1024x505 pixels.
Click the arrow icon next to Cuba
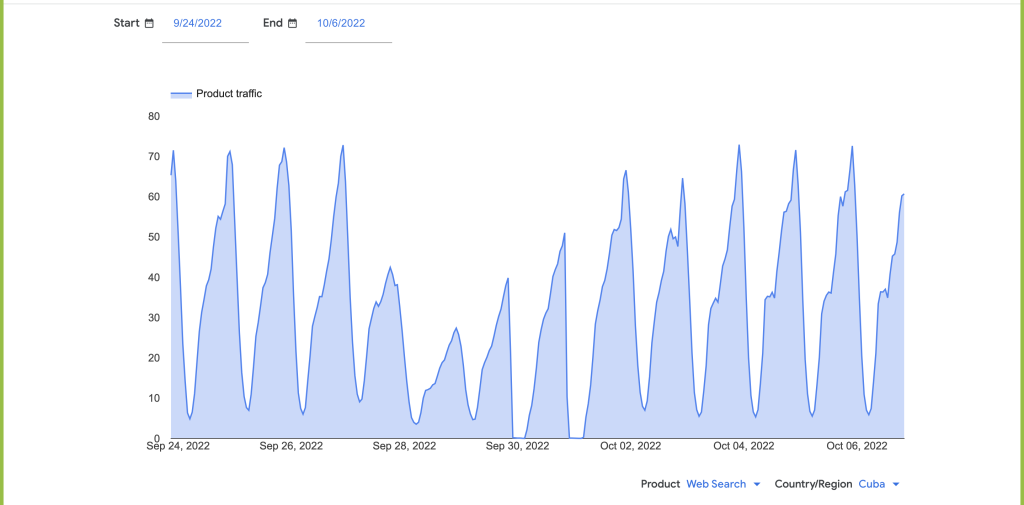coord(895,484)
